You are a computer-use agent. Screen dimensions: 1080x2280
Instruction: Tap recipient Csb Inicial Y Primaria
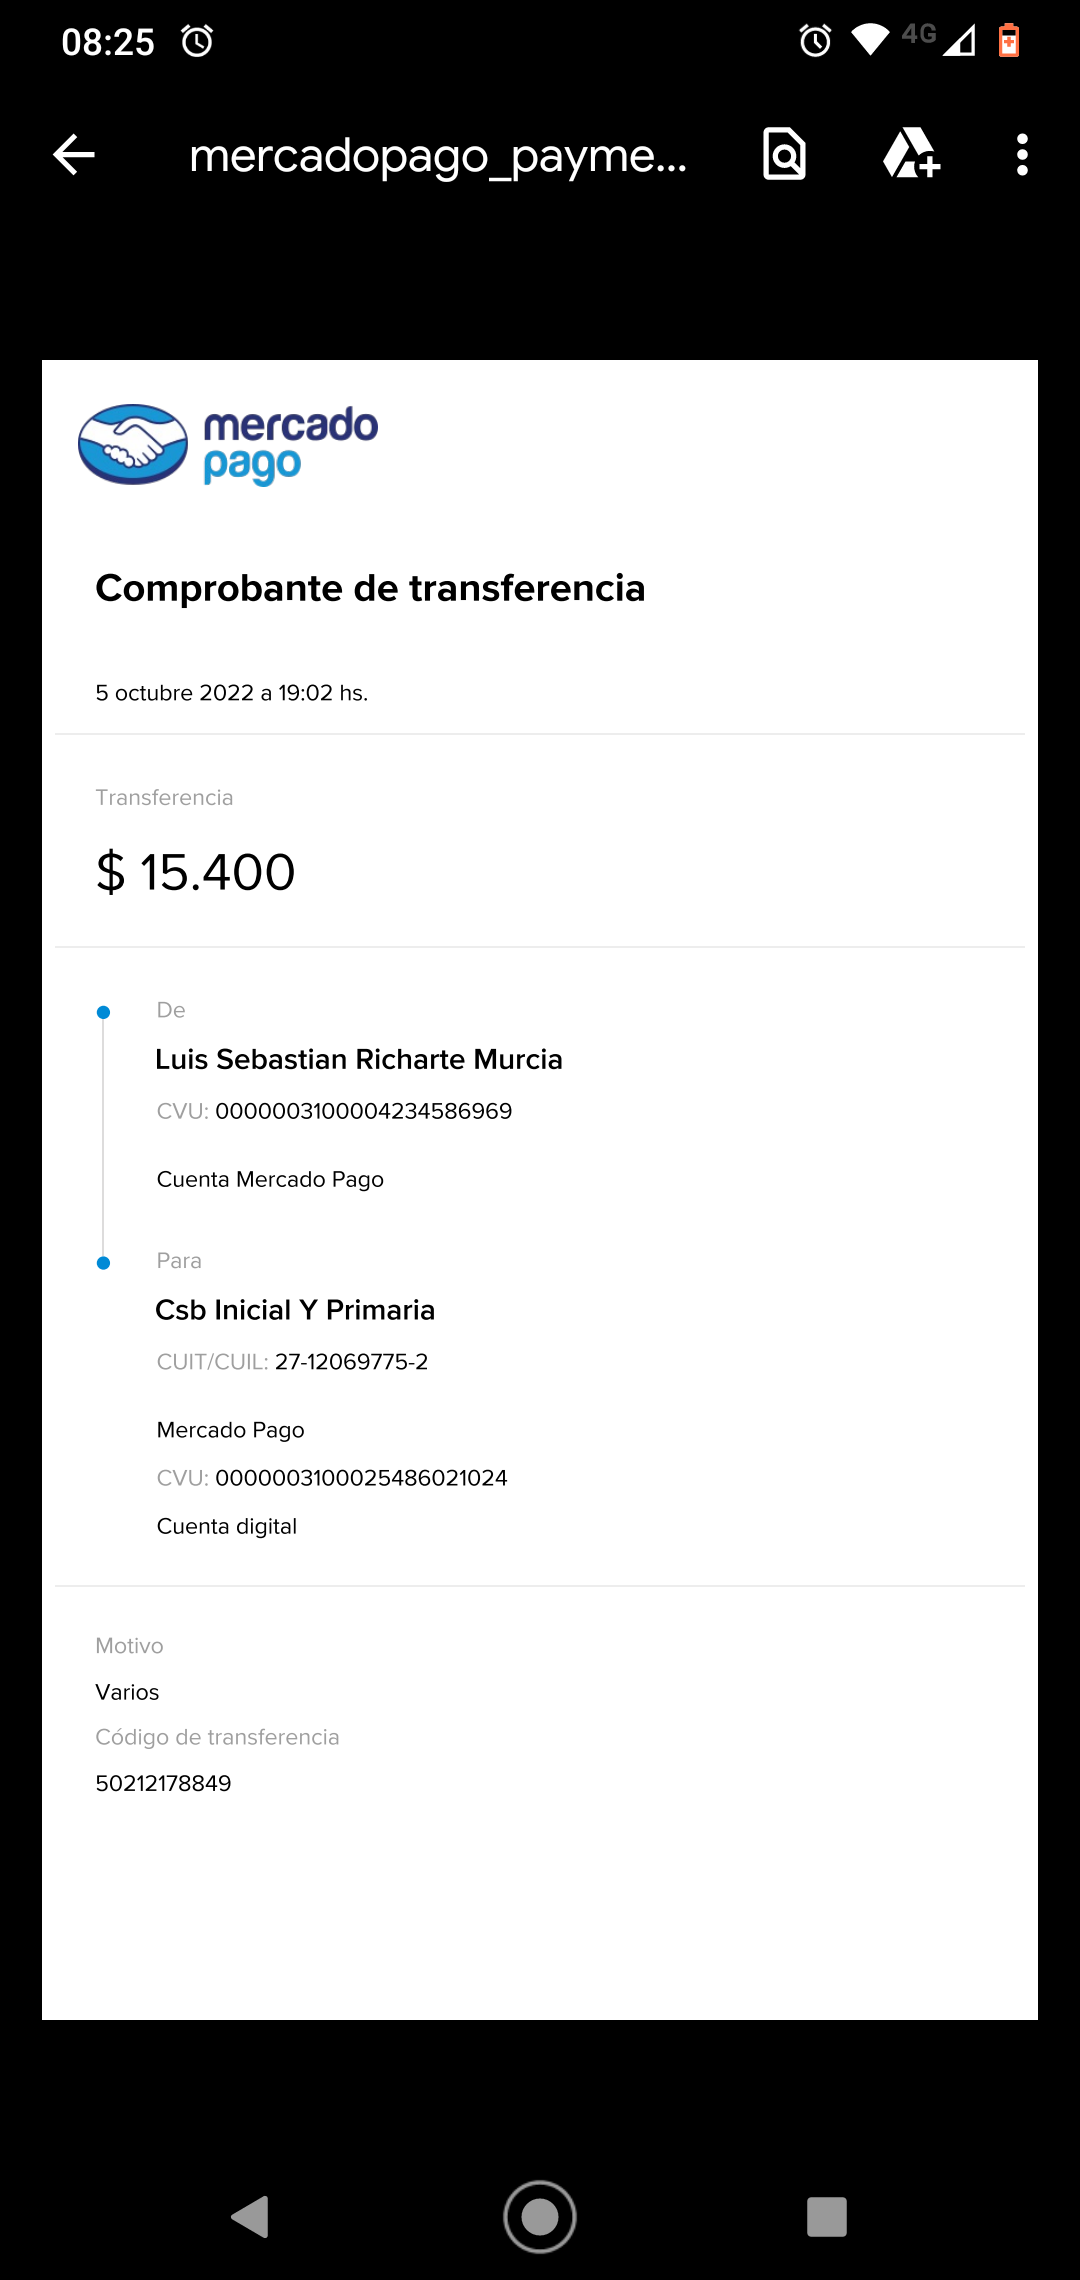coord(295,1310)
